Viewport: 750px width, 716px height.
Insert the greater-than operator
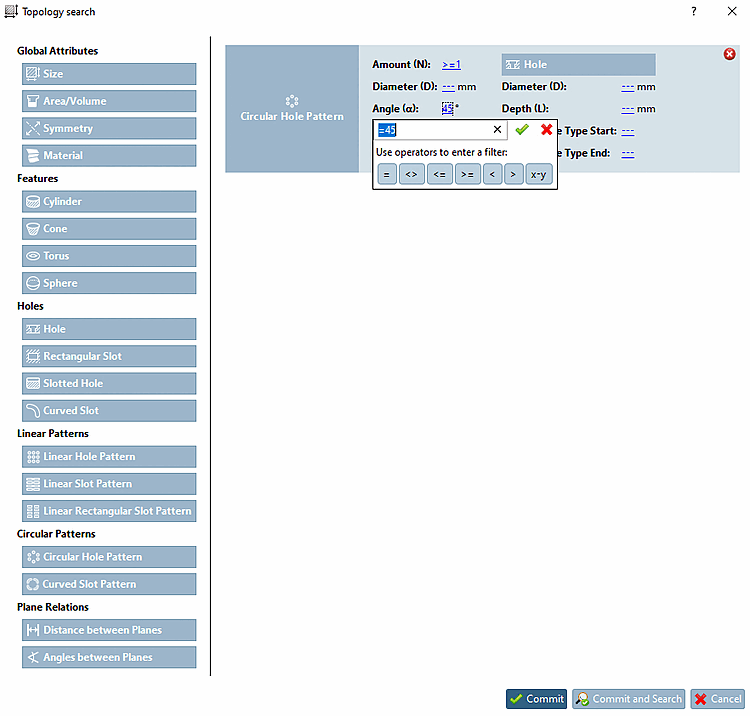[513, 175]
